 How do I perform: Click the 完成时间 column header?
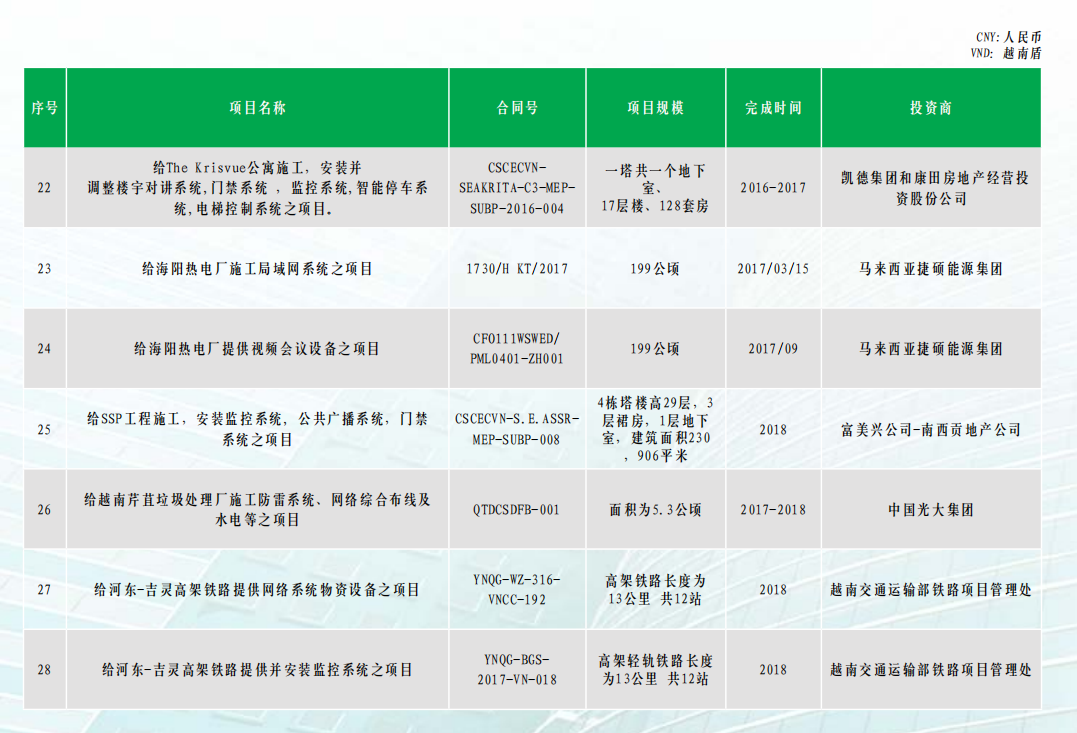773,108
